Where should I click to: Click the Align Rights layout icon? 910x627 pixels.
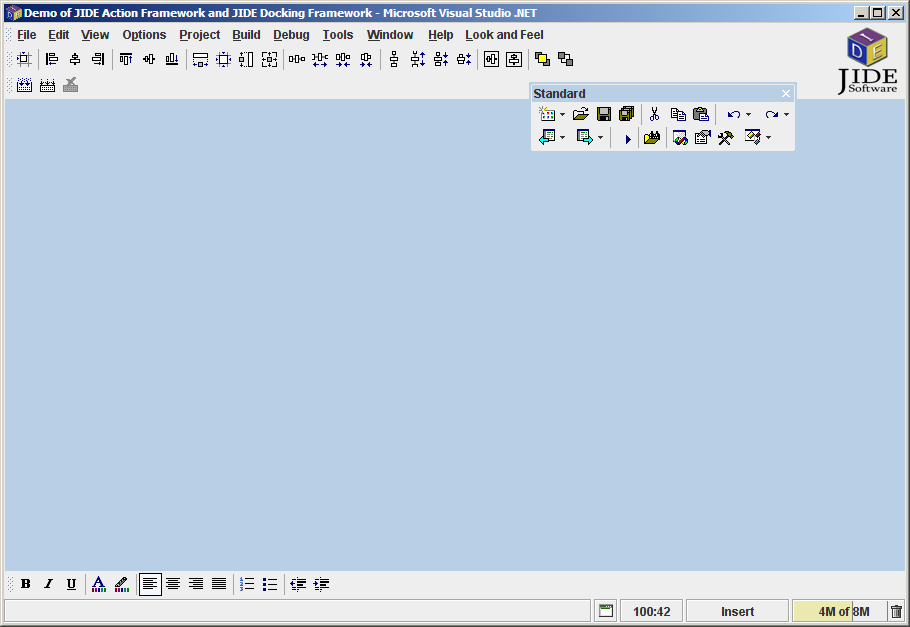coord(98,59)
